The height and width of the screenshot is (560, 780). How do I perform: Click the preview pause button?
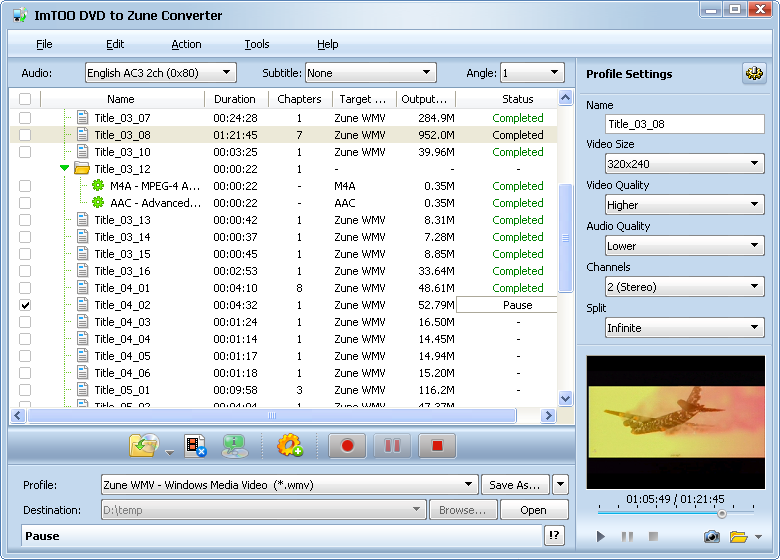click(627, 536)
